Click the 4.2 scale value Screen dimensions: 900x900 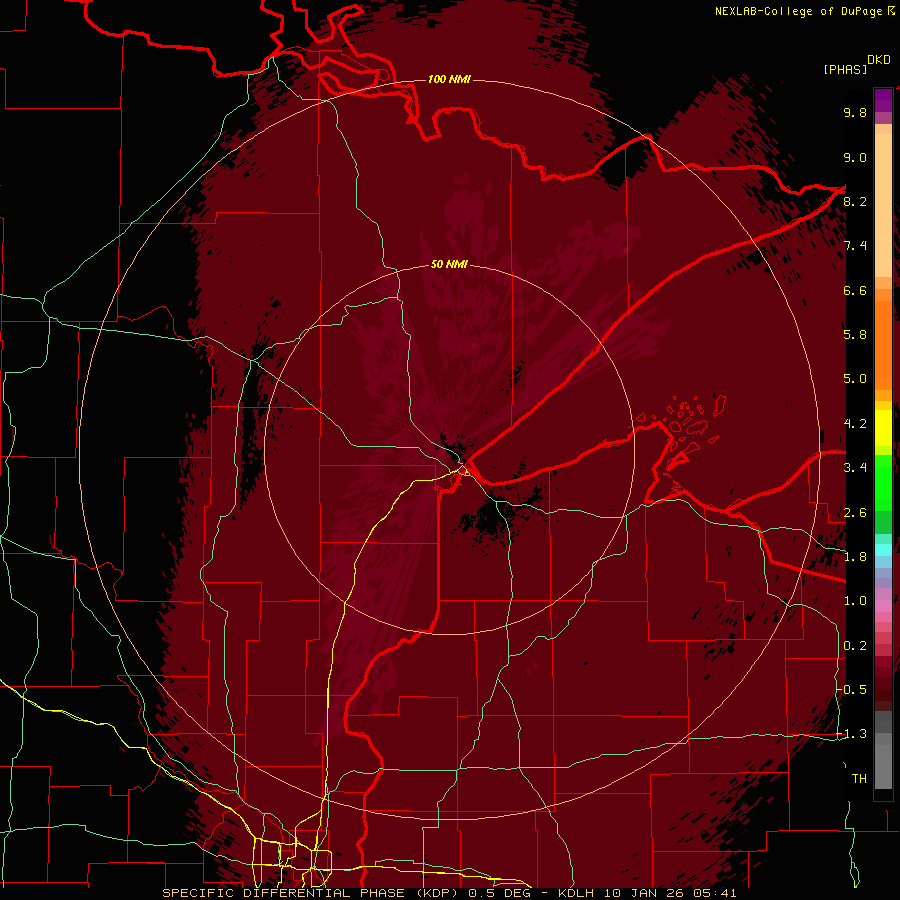click(855, 424)
